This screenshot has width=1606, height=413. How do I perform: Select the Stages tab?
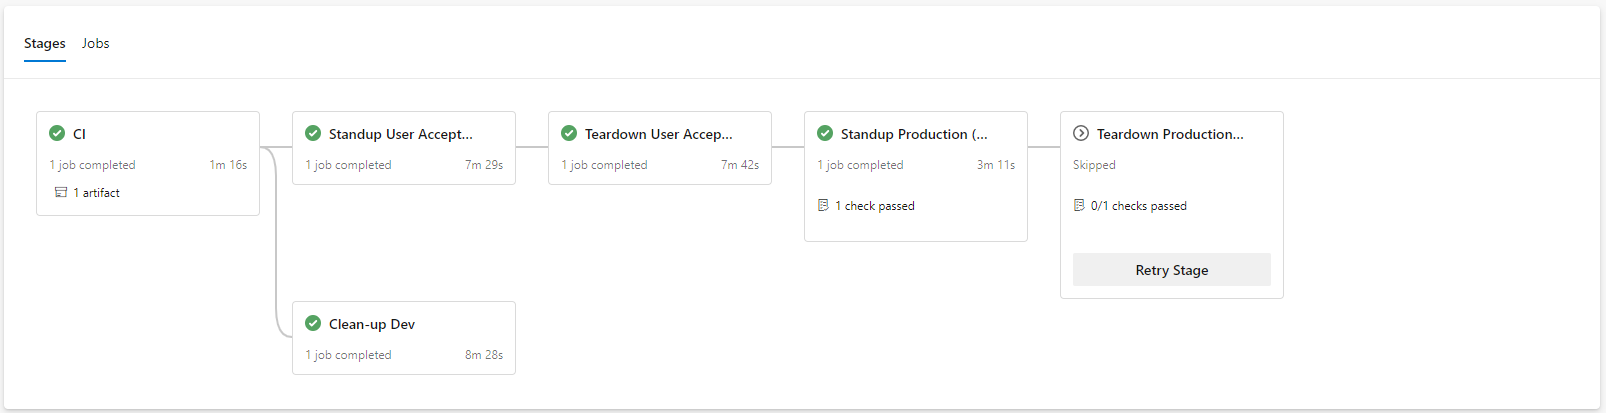pos(45,44)
